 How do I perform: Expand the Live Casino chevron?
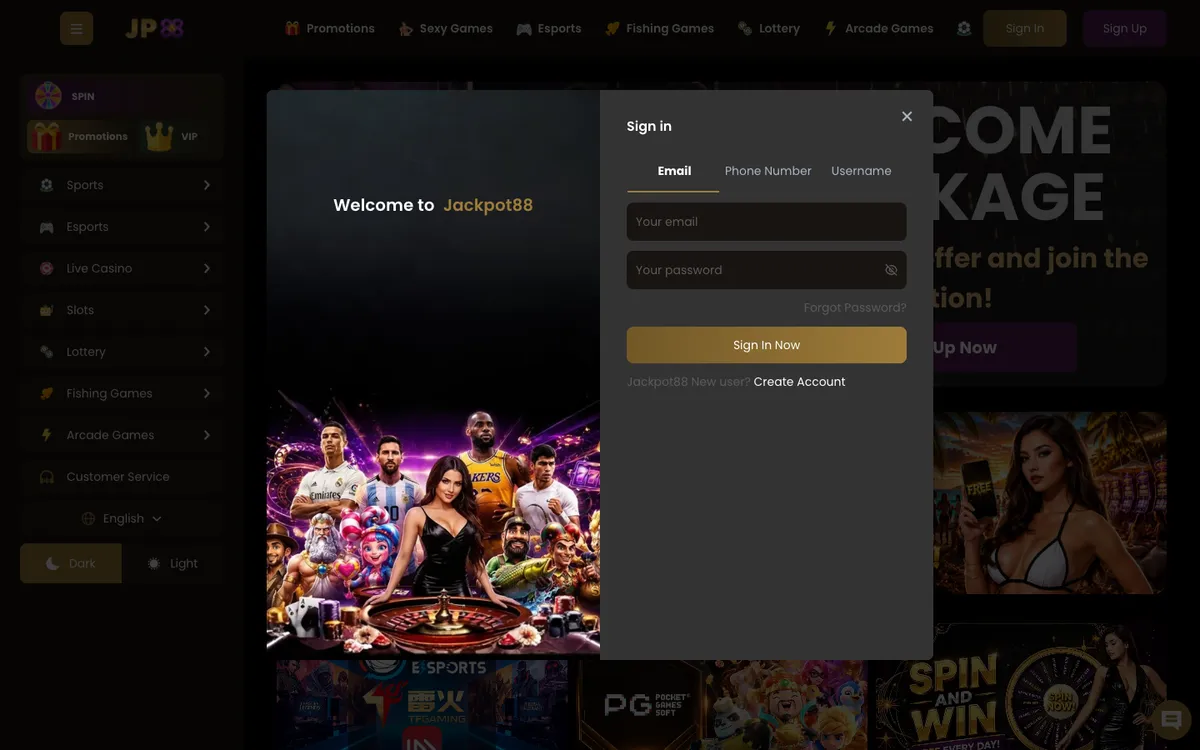[207, 269]
